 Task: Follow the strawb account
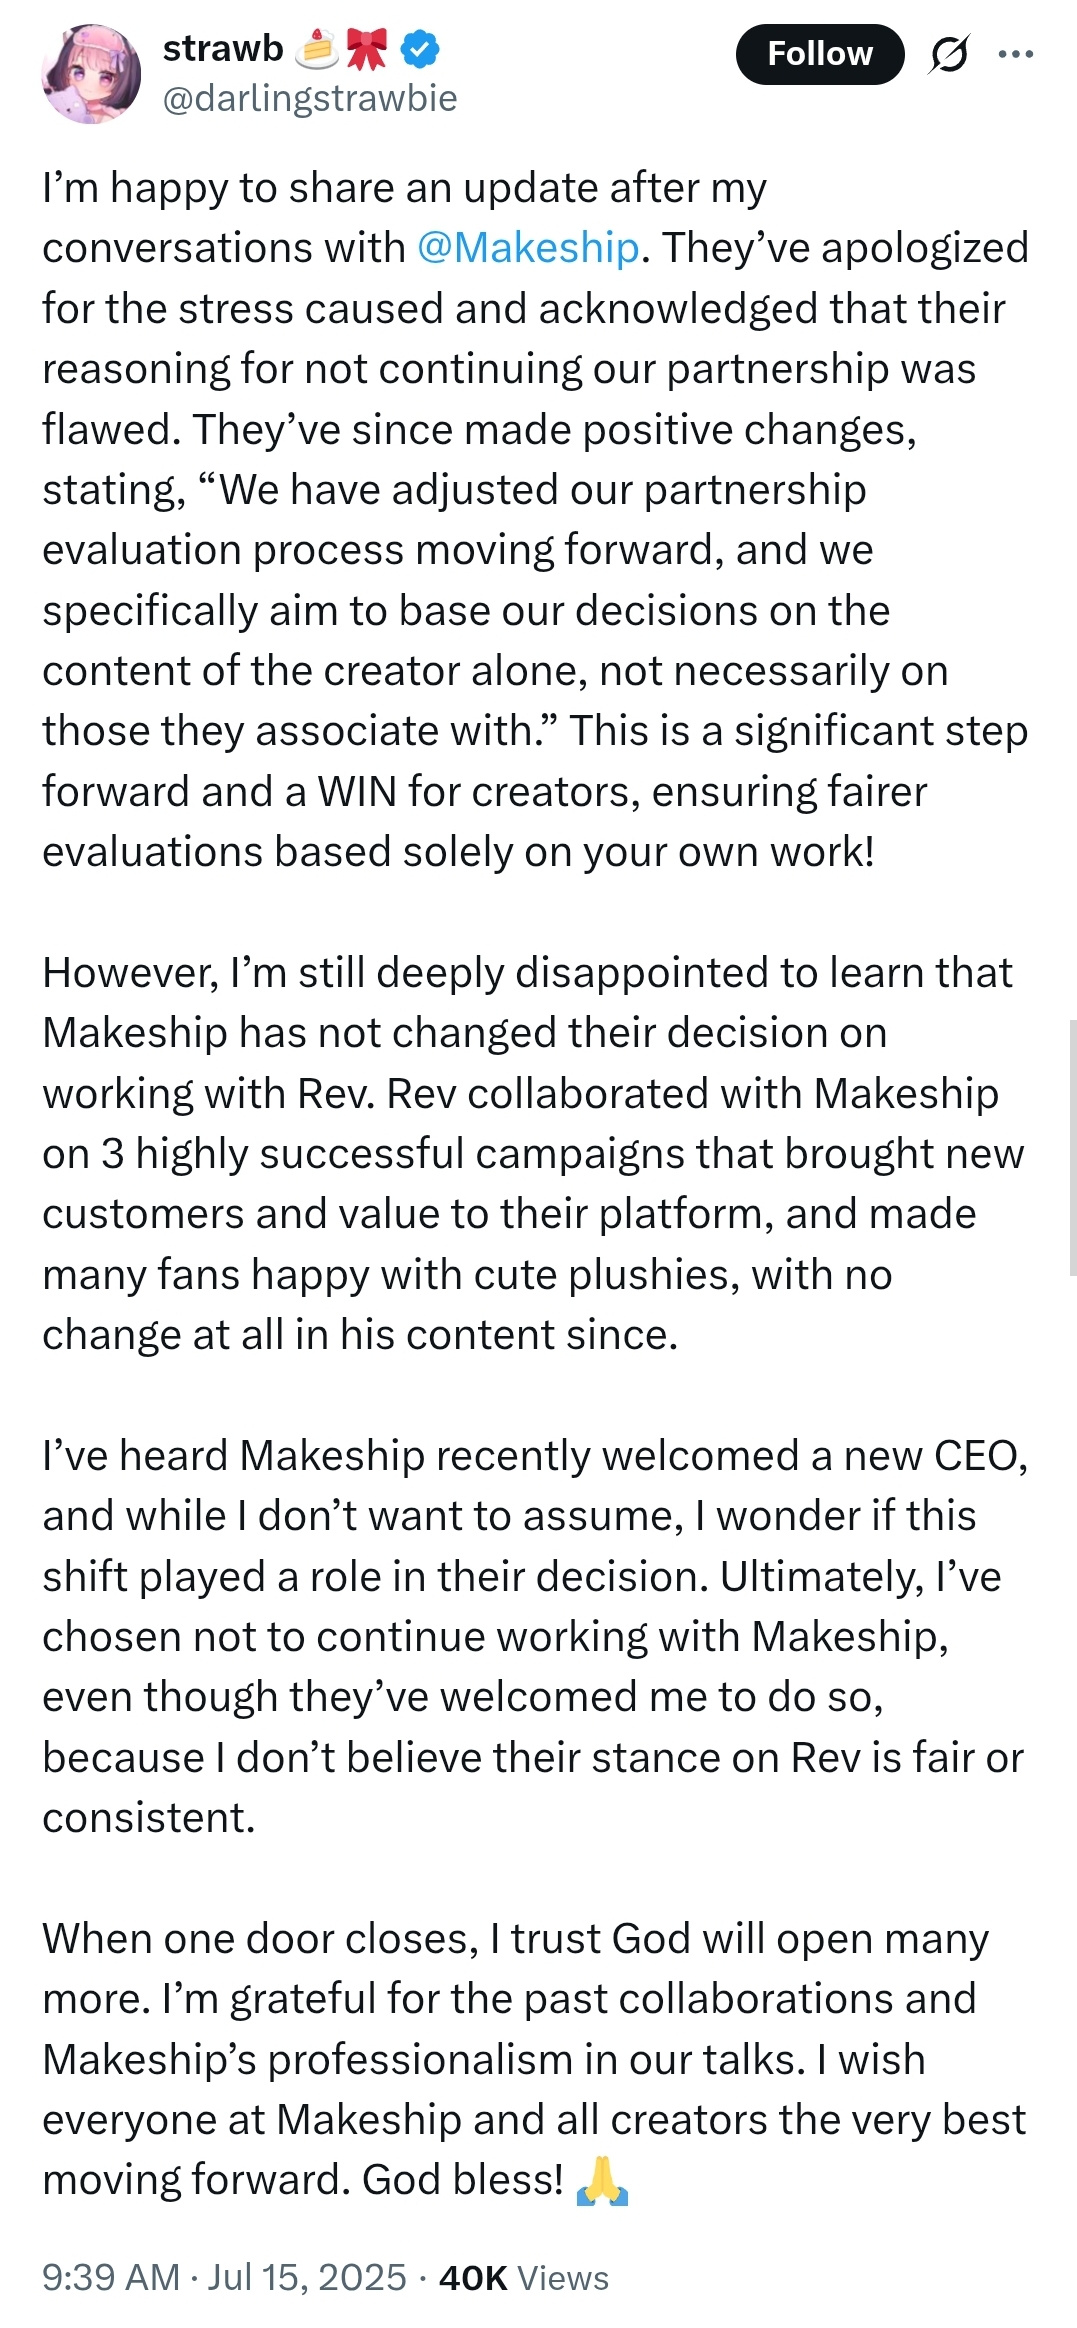click(819, 54)
